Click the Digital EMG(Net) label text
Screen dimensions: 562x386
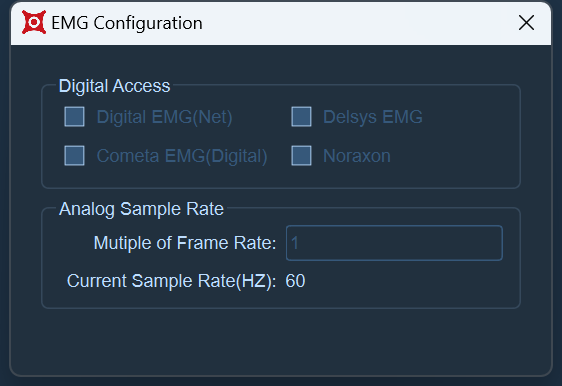165,117
